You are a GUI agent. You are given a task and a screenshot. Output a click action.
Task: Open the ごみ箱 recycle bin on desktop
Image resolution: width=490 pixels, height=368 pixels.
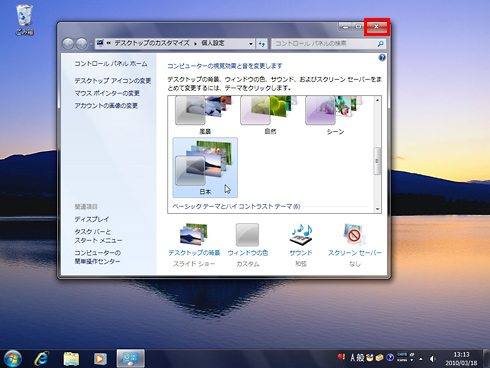(24, 19)
